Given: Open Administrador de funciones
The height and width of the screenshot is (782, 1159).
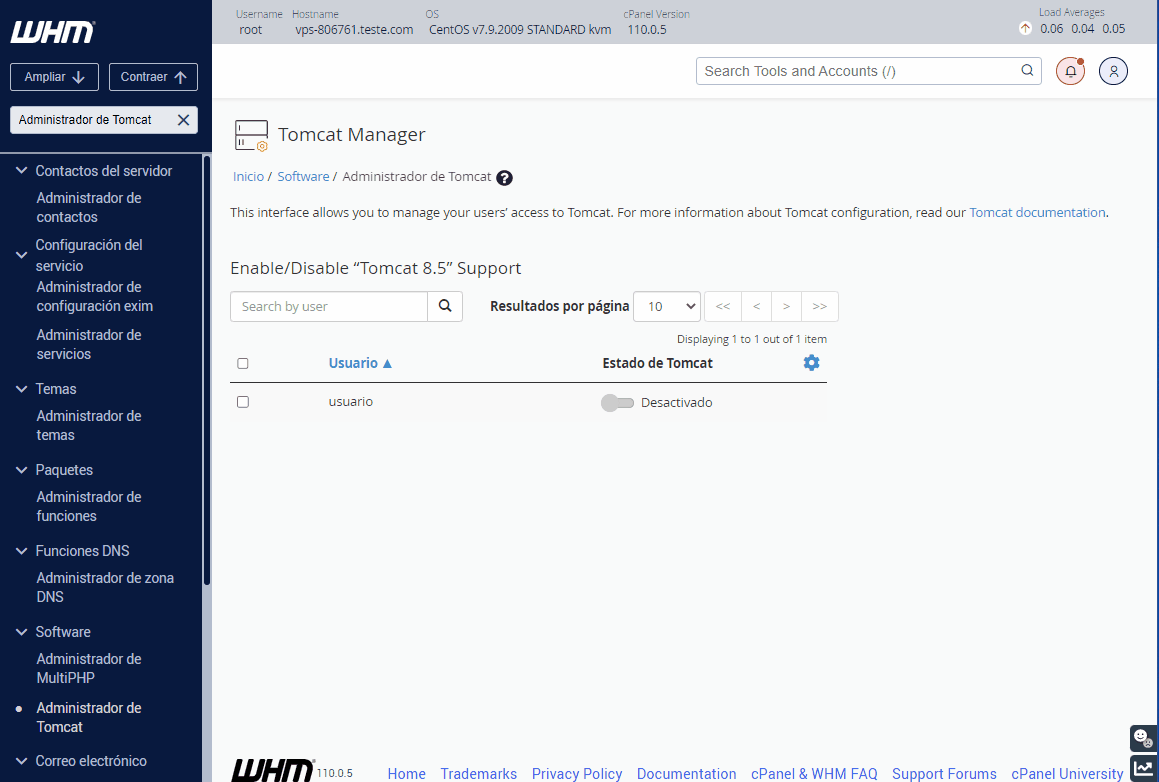Looking at the screenshot, I should (89, 506).
